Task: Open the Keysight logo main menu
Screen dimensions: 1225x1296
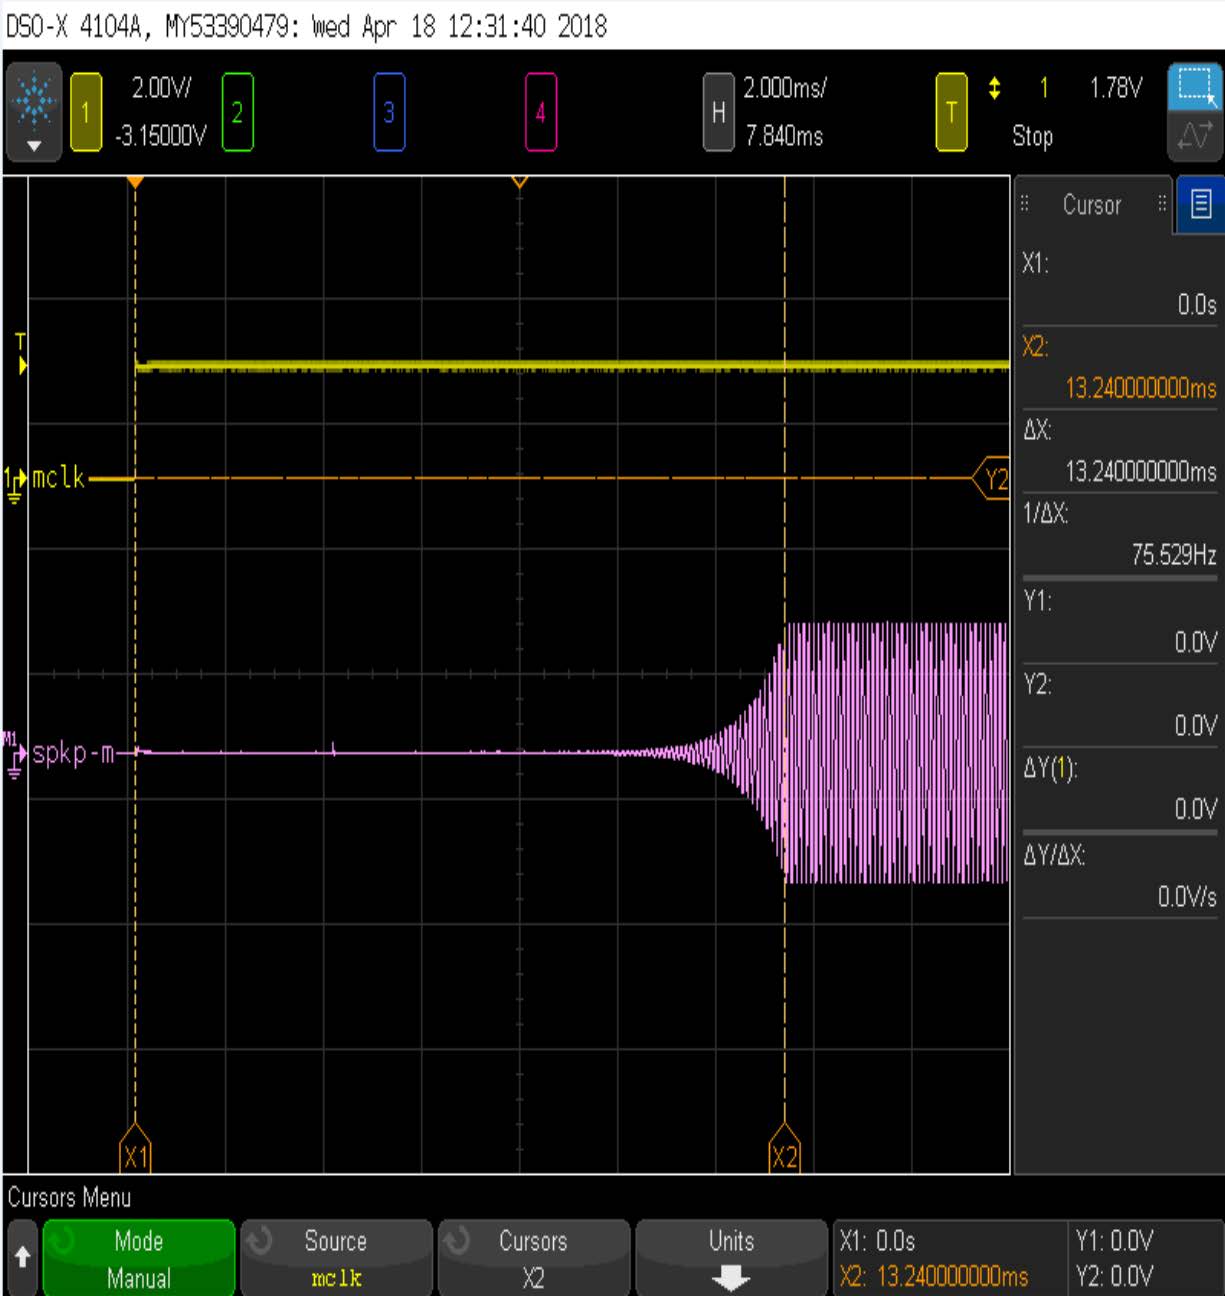Action: (34, 111)
